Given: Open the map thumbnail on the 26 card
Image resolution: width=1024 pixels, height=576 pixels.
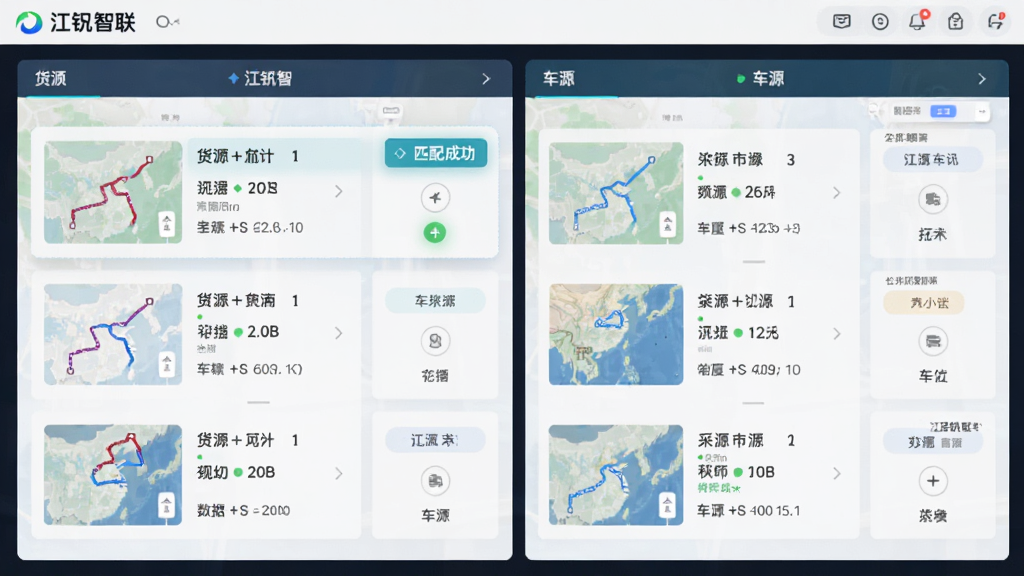Looking at the screenshot, I should point(616,193).
